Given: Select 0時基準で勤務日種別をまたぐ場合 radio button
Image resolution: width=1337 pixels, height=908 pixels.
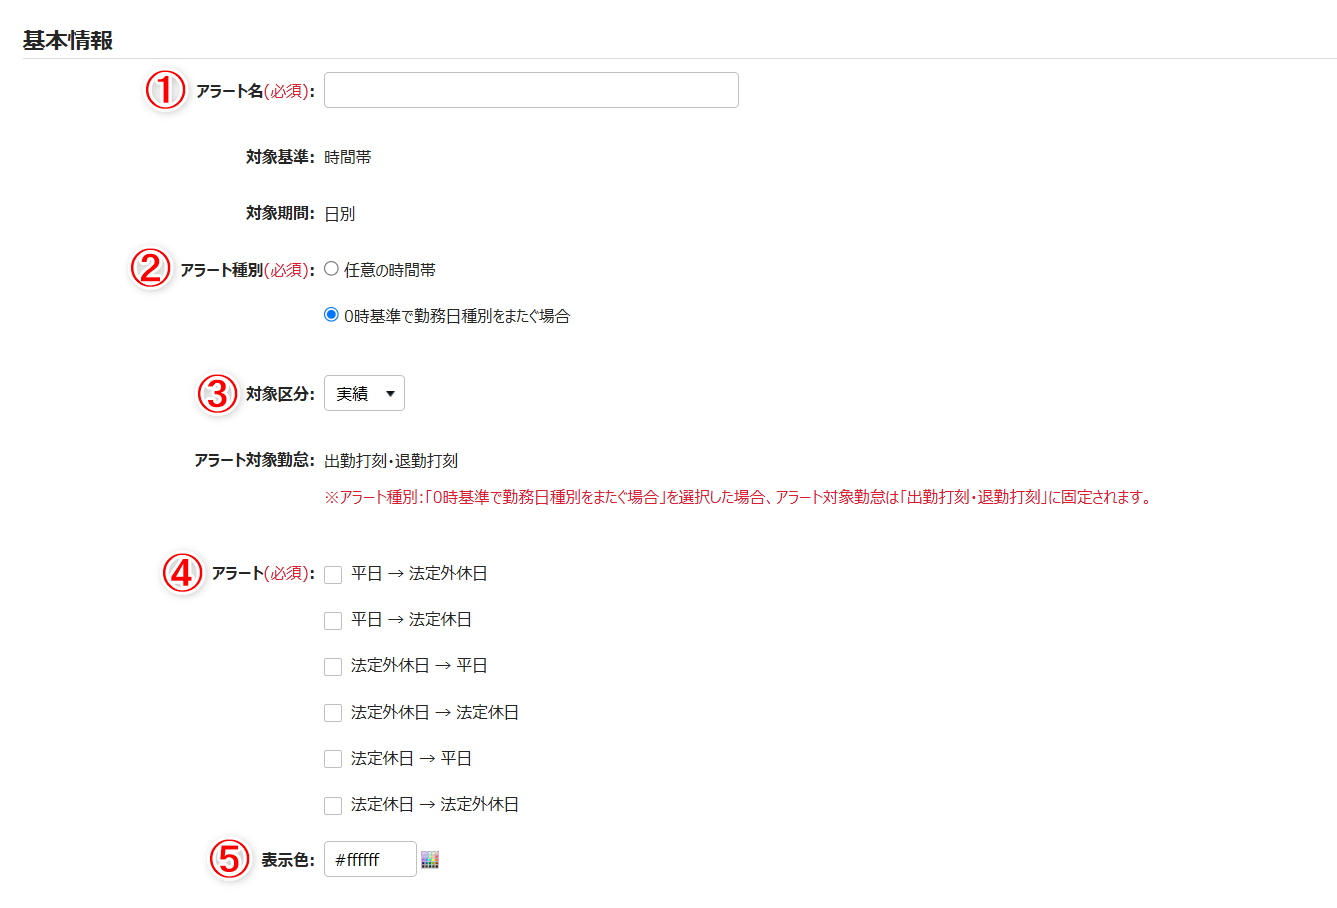Looking at the screenshot, I should point(331,315).
